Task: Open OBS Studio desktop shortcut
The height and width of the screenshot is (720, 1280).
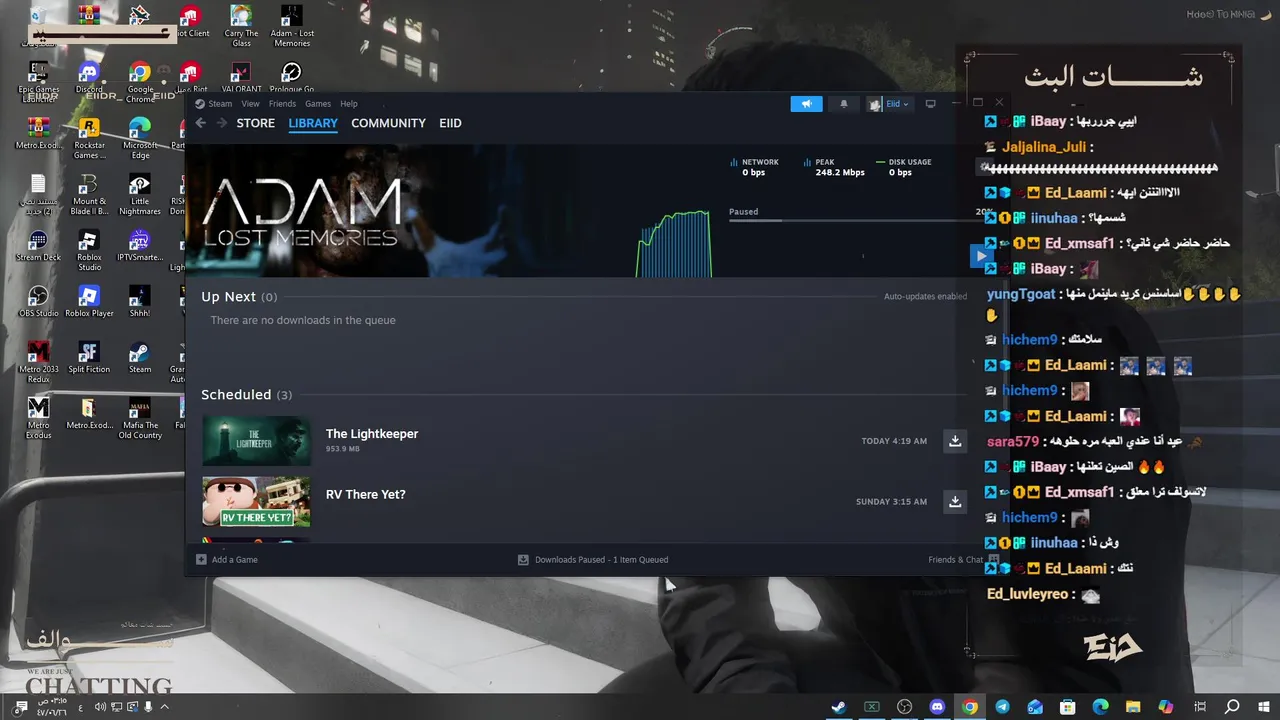Action: coord(38,303)
